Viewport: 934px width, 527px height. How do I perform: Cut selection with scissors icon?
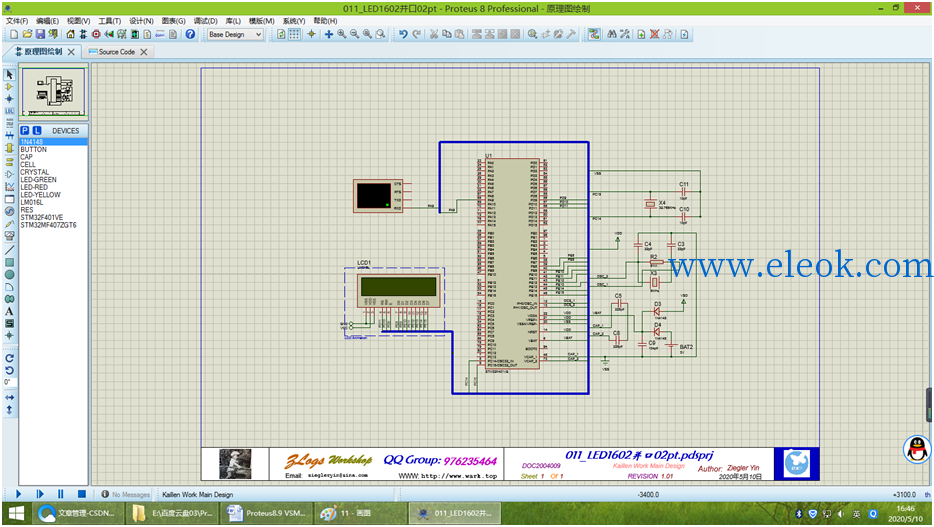pos(434,35)
